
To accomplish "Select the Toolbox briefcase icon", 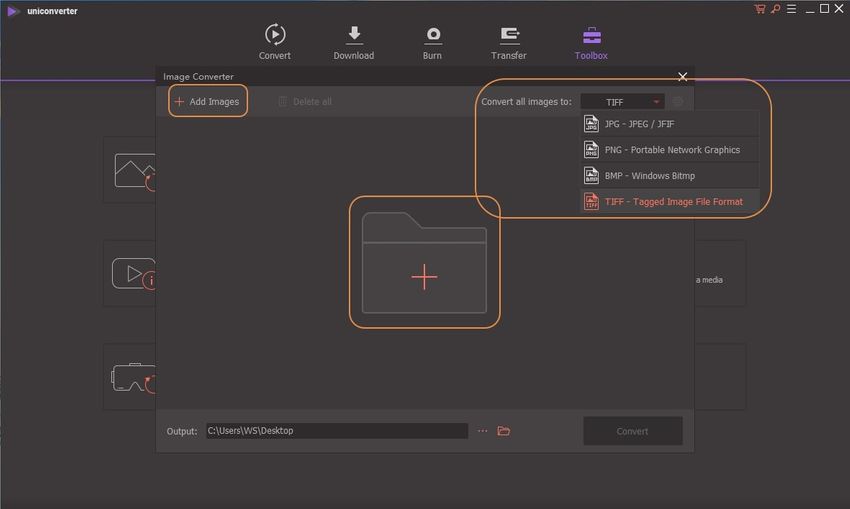I will click(591, 36).
